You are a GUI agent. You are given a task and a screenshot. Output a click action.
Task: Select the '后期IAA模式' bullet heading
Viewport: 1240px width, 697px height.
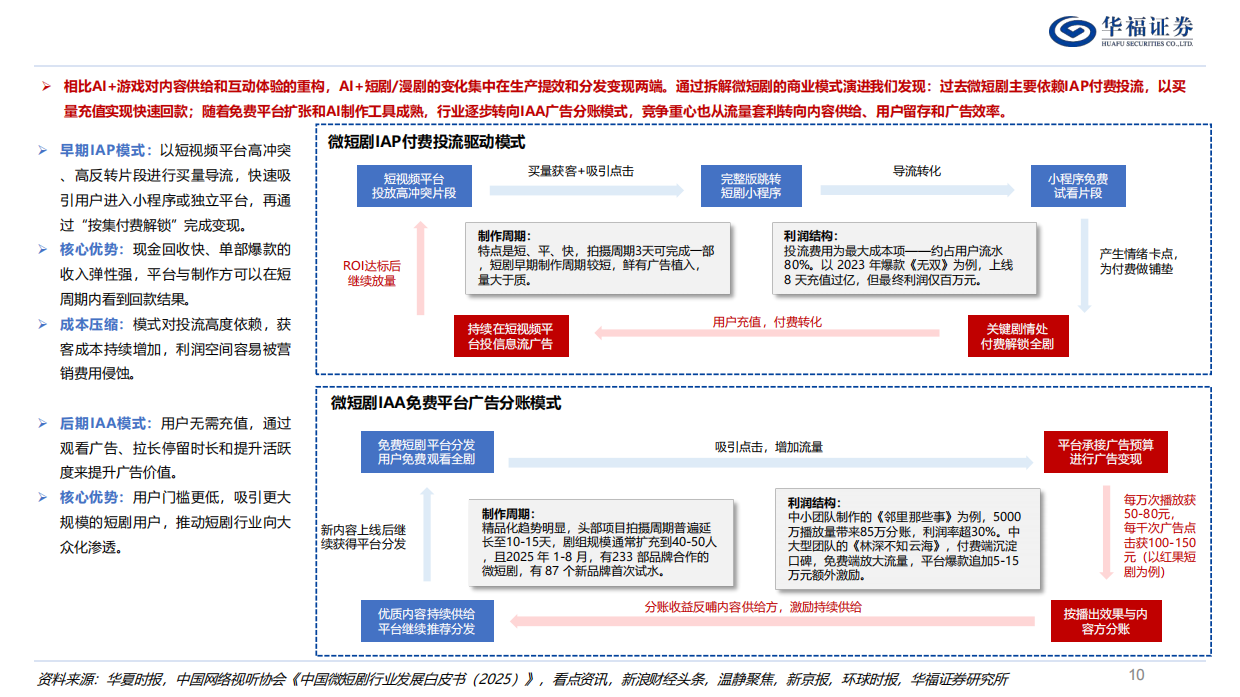click(x=106, y=424)
